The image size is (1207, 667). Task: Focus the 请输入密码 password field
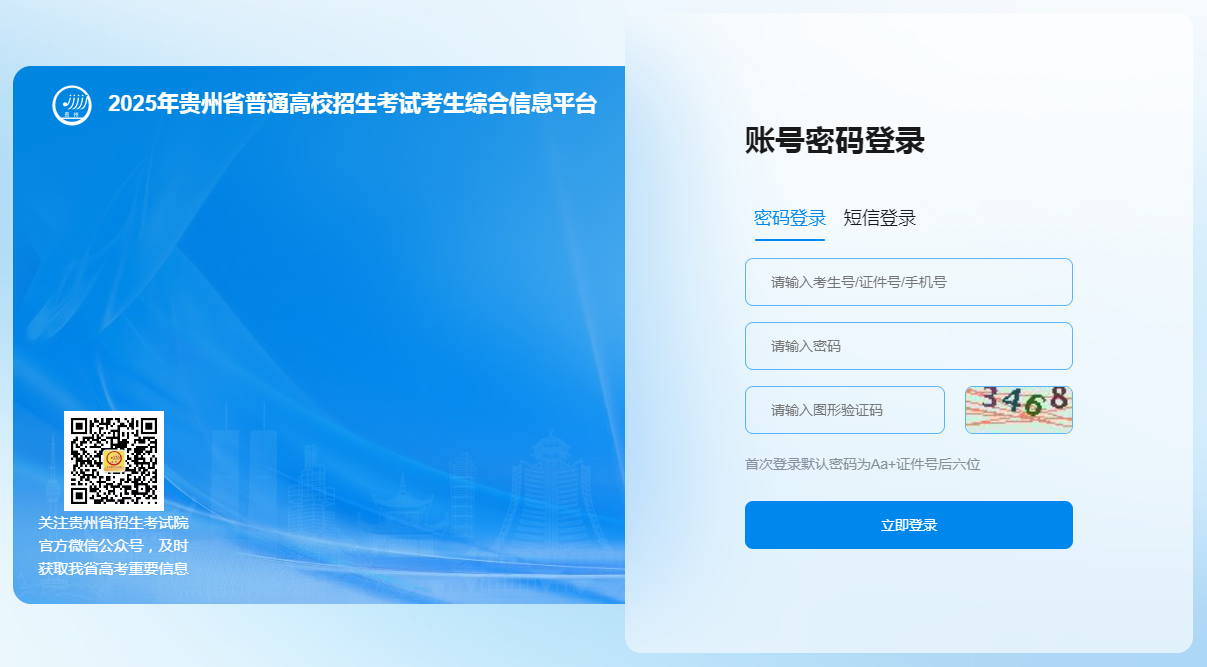pyautogui.click(x=909, y=346)
